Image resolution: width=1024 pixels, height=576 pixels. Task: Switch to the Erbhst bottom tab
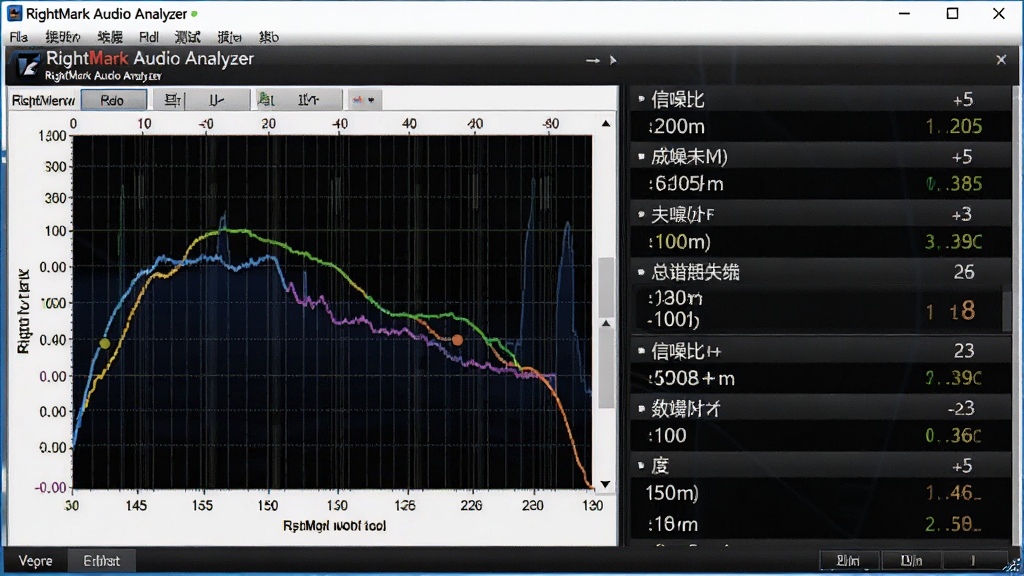click(x=102, y=561)
